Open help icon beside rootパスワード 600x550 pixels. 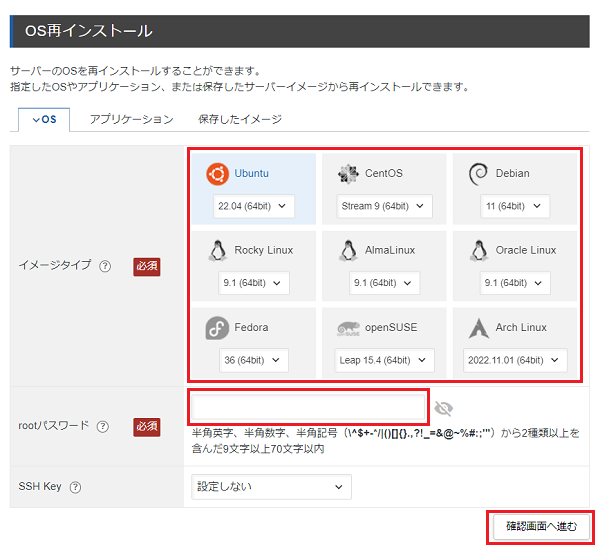(103, 426)
